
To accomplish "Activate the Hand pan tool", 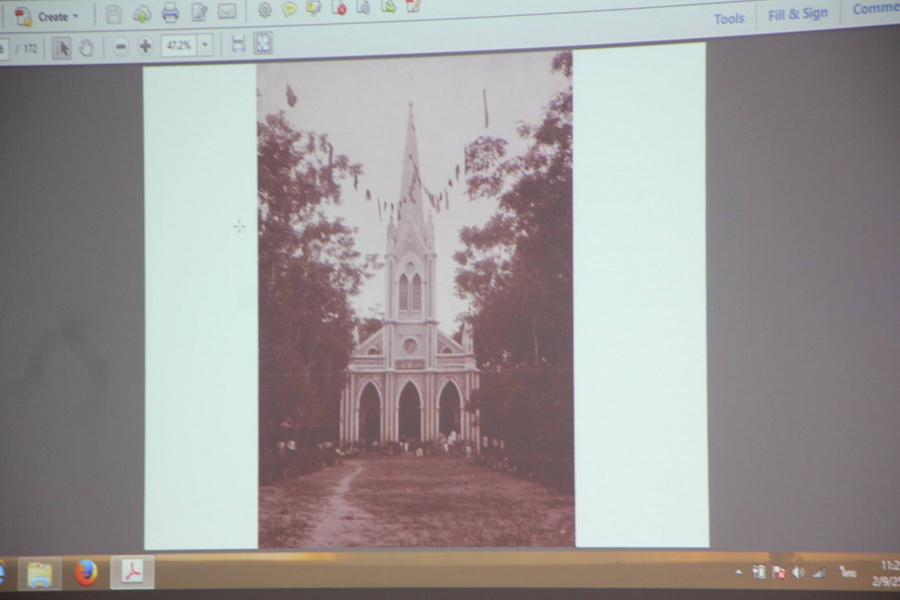I will [x=86, y=48].
